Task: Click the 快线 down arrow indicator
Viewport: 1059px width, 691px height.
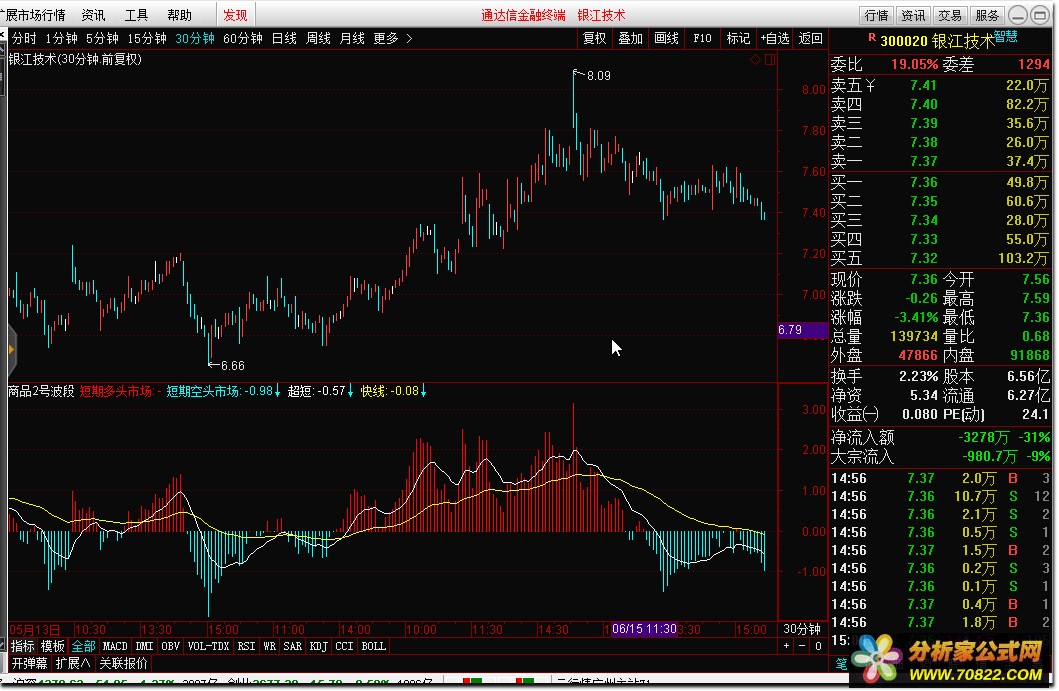Action: tap(423, 392)
